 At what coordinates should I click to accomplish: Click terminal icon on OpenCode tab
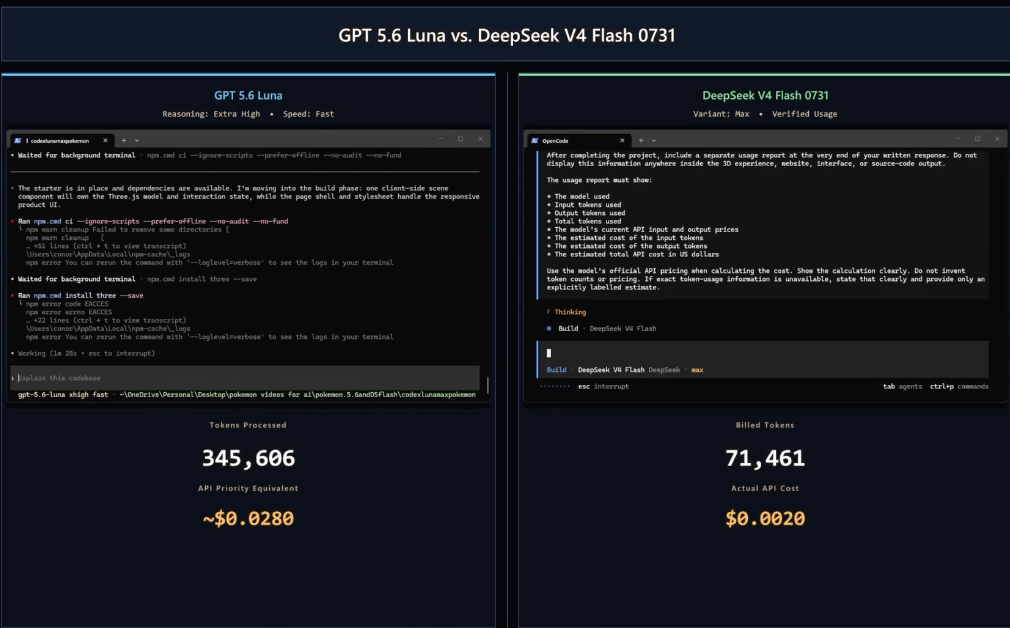coord(535,140)
